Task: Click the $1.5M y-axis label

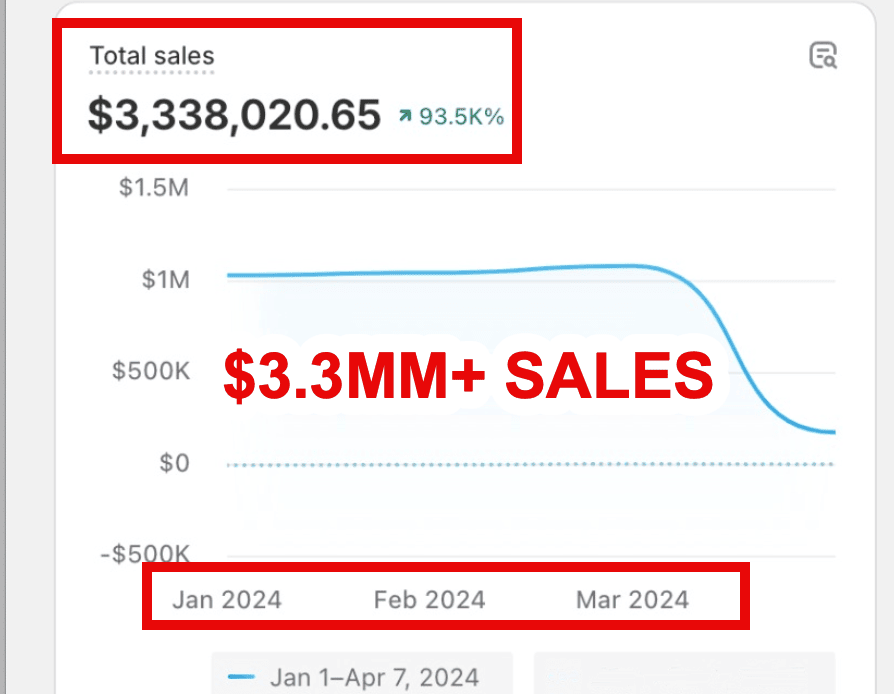Action: point(154,188)
